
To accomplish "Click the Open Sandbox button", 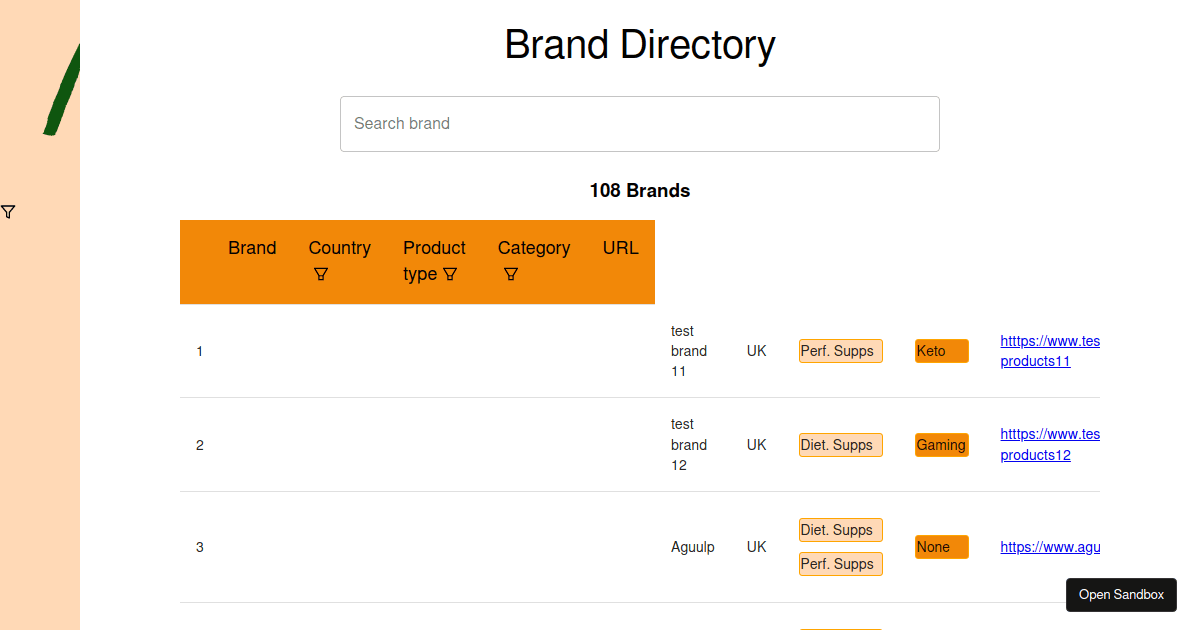I will [1121, 595].
